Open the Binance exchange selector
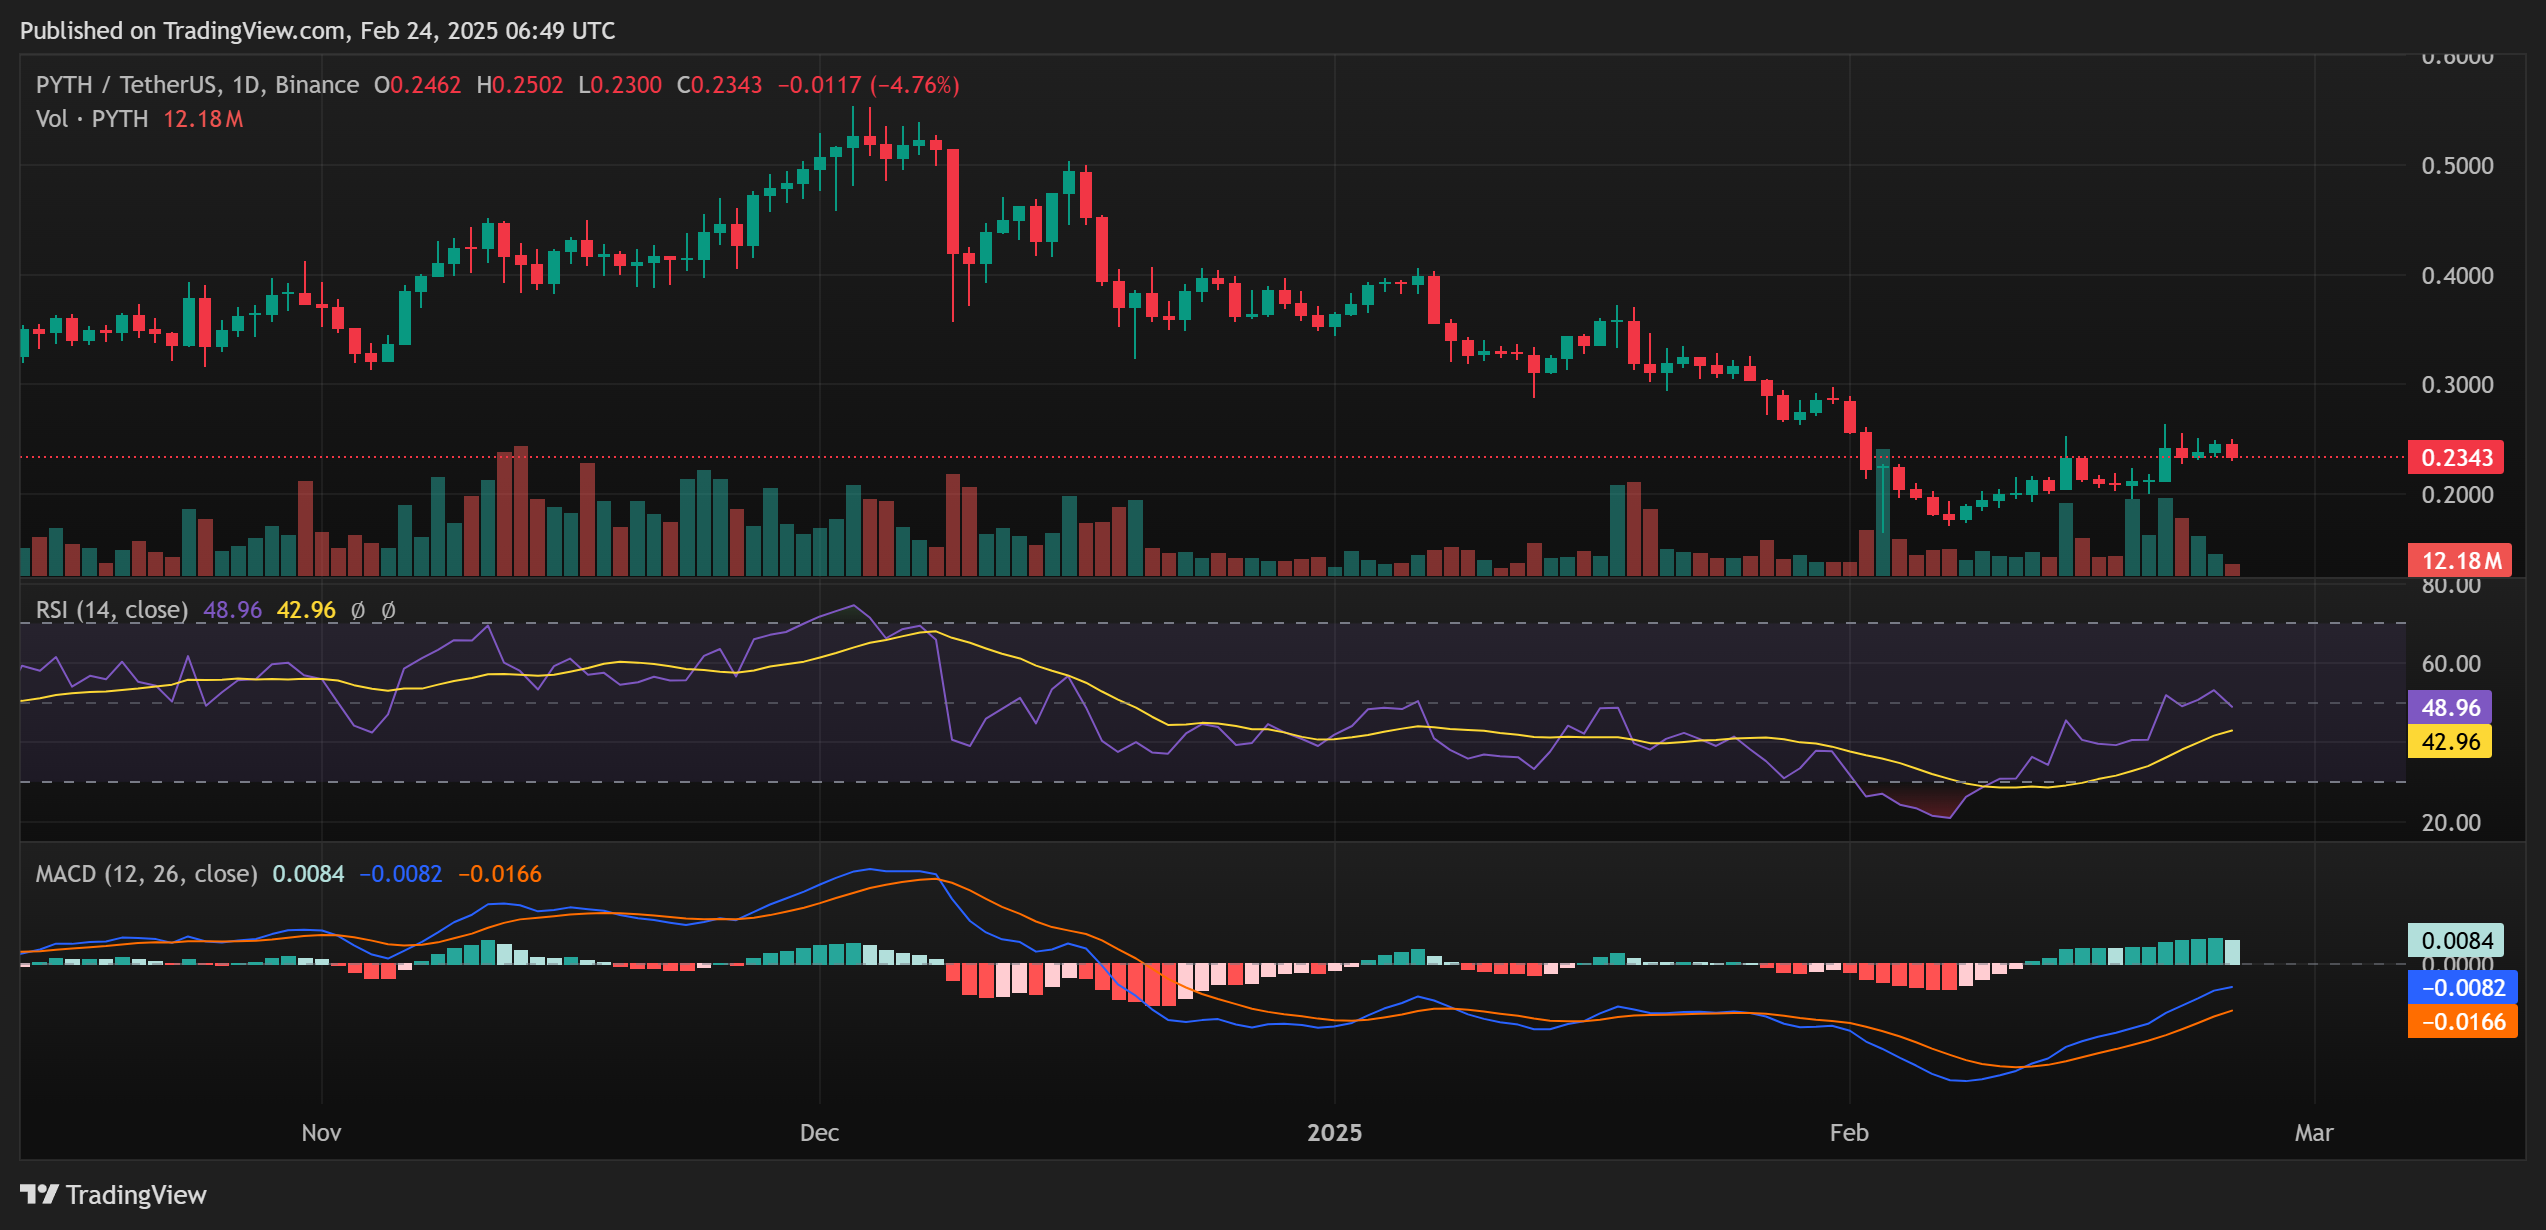Image resolution: width=2546 pixels, height=1230 pixels. click(x=313, y=85)
